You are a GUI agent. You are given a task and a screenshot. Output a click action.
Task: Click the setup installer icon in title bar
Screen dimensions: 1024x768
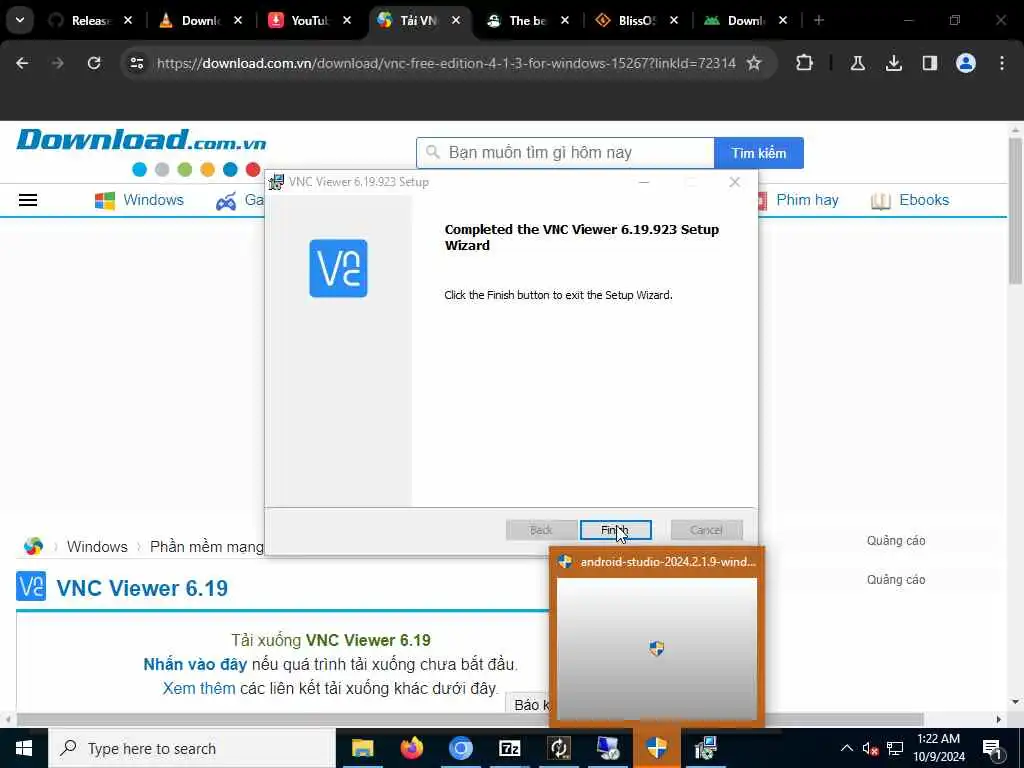[277, 182]
